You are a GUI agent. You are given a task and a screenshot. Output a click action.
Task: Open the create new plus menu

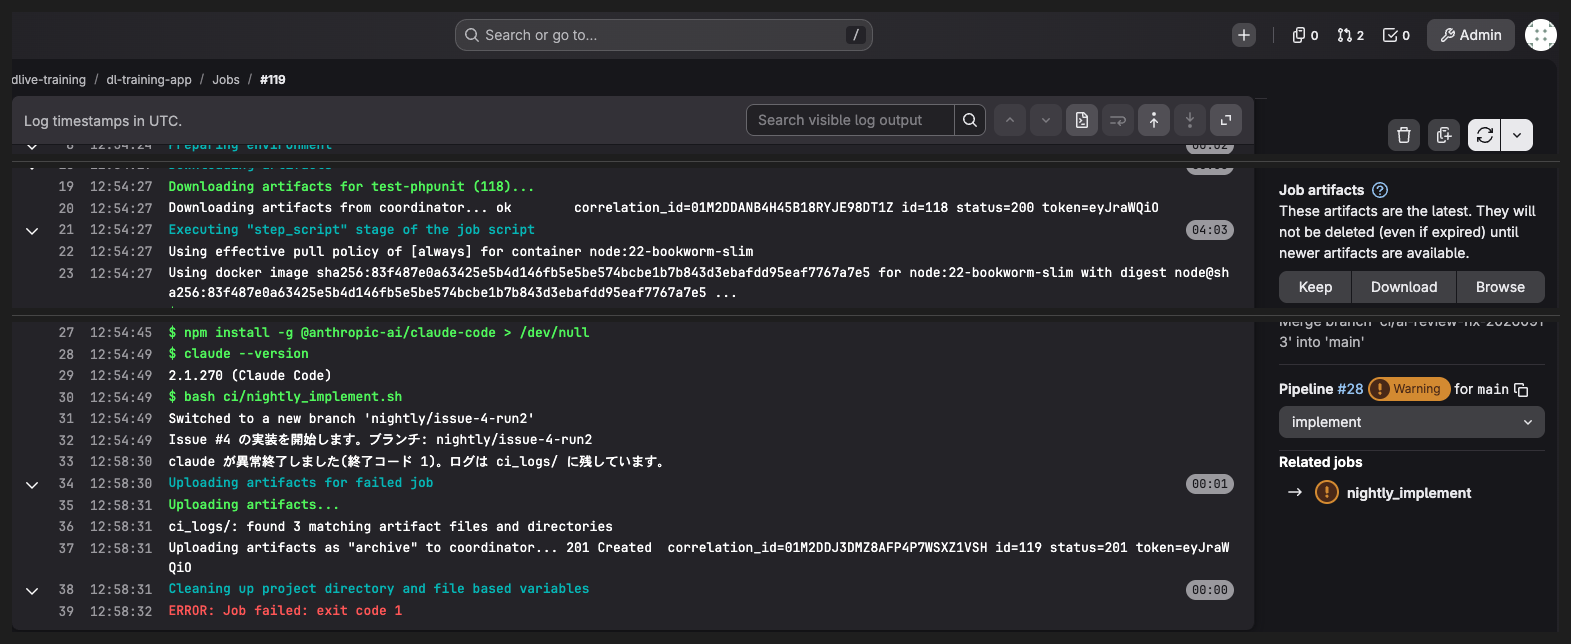[1244, 35]
